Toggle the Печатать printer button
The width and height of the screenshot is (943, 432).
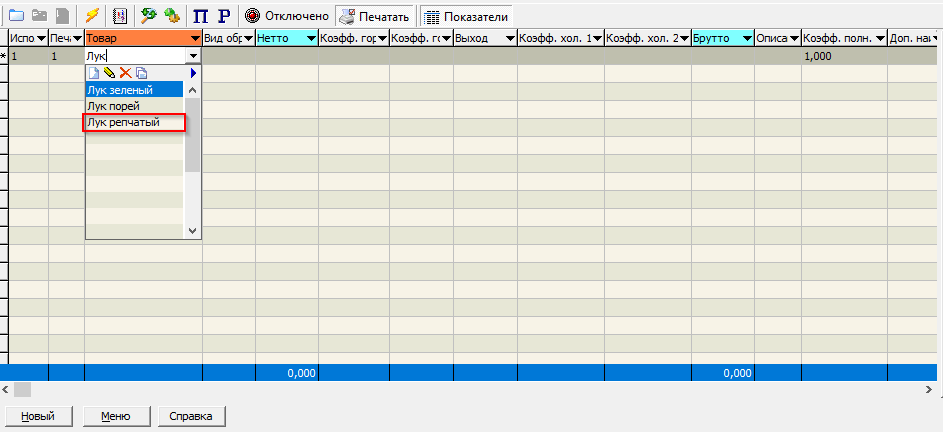[x=375, y=17]
